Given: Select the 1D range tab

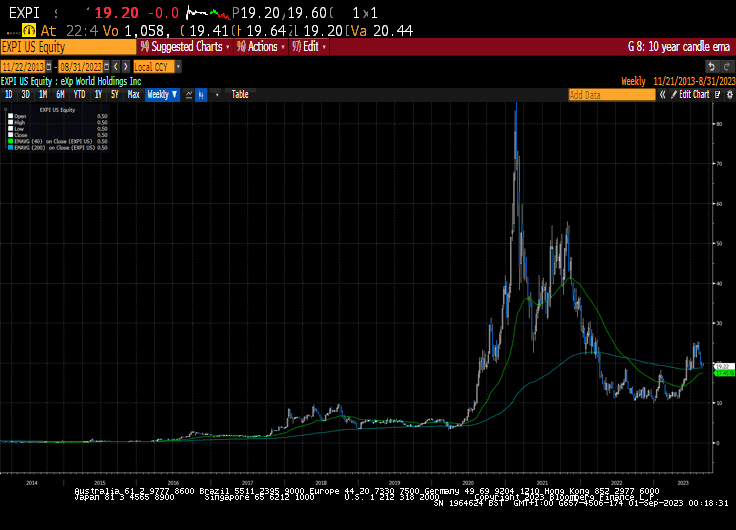Looking at the screenshot, I should click(8, 94).
